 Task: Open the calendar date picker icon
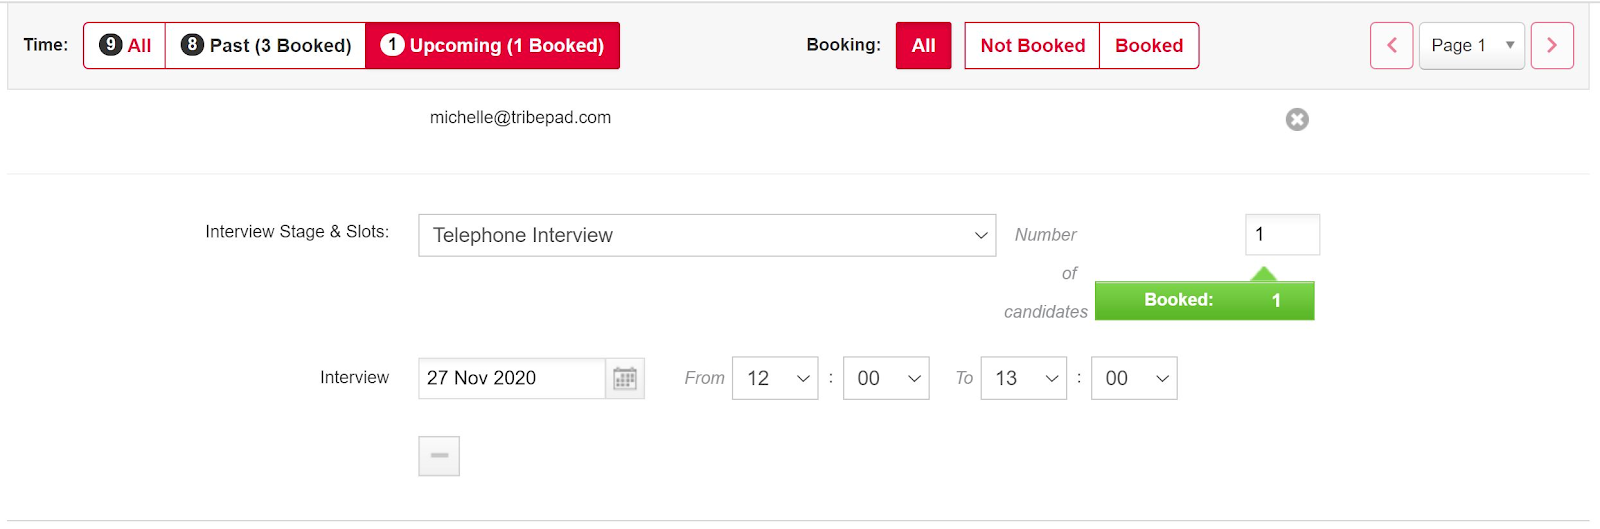tap(625, 378)
